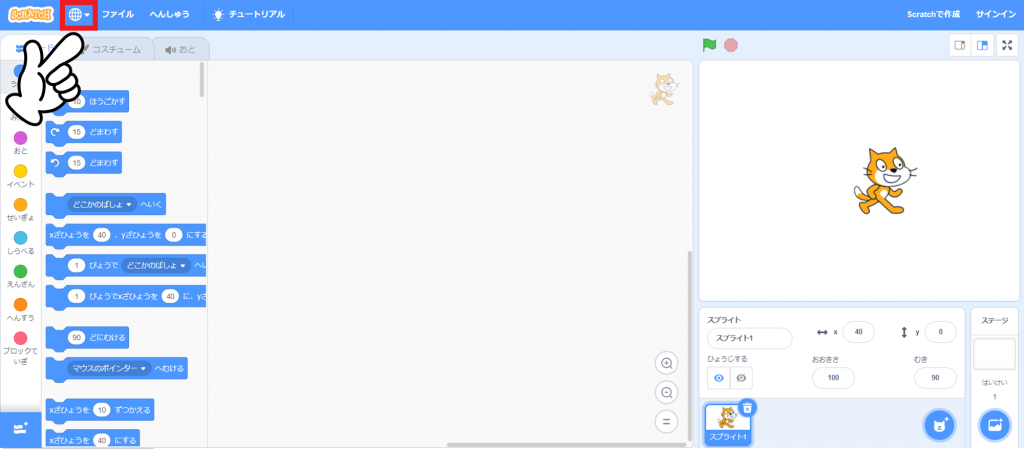Image resolution: width=1024 pixels, height=449 pixels.
Task: Click the cat sprite on stage
Action: (x=884, y=181)
